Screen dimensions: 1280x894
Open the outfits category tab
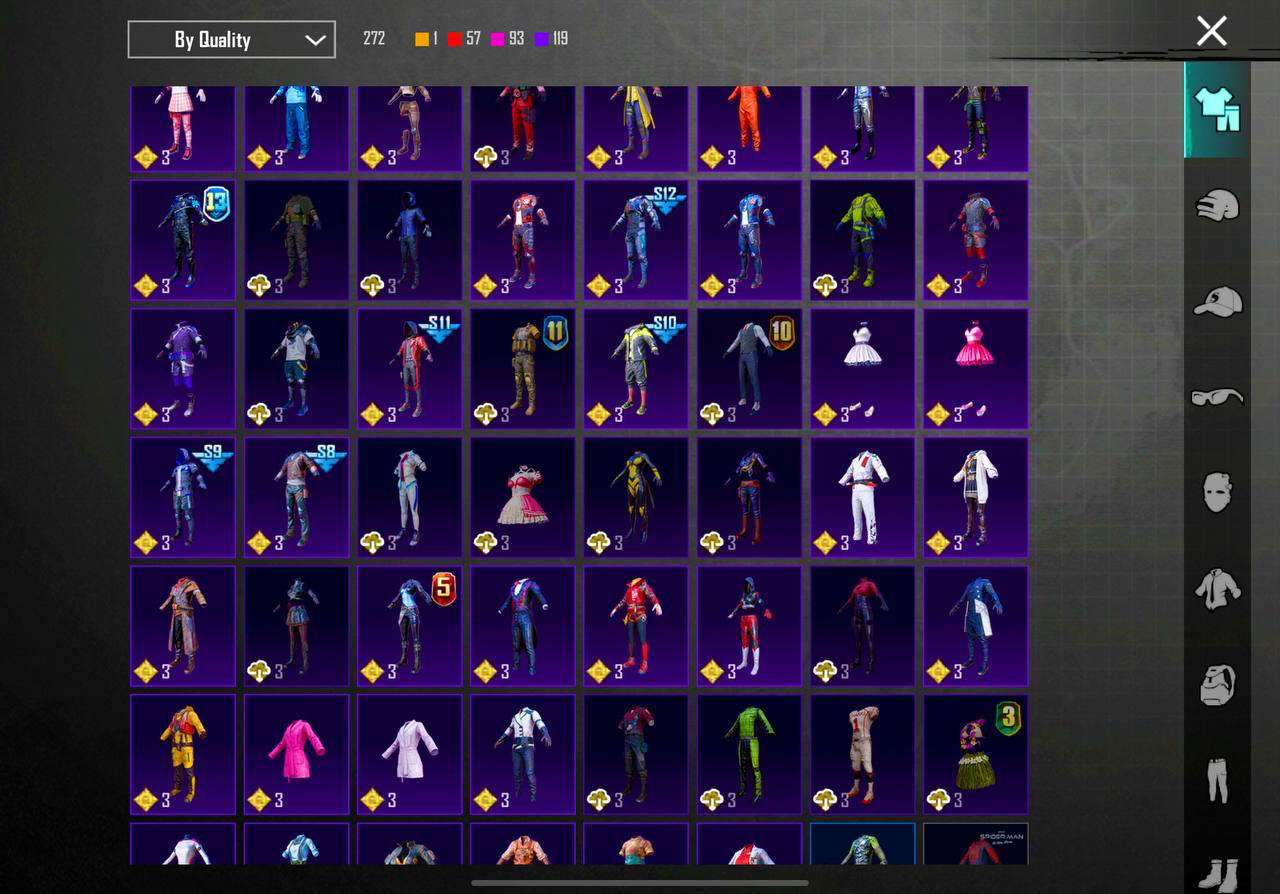tap(1217, 110)
